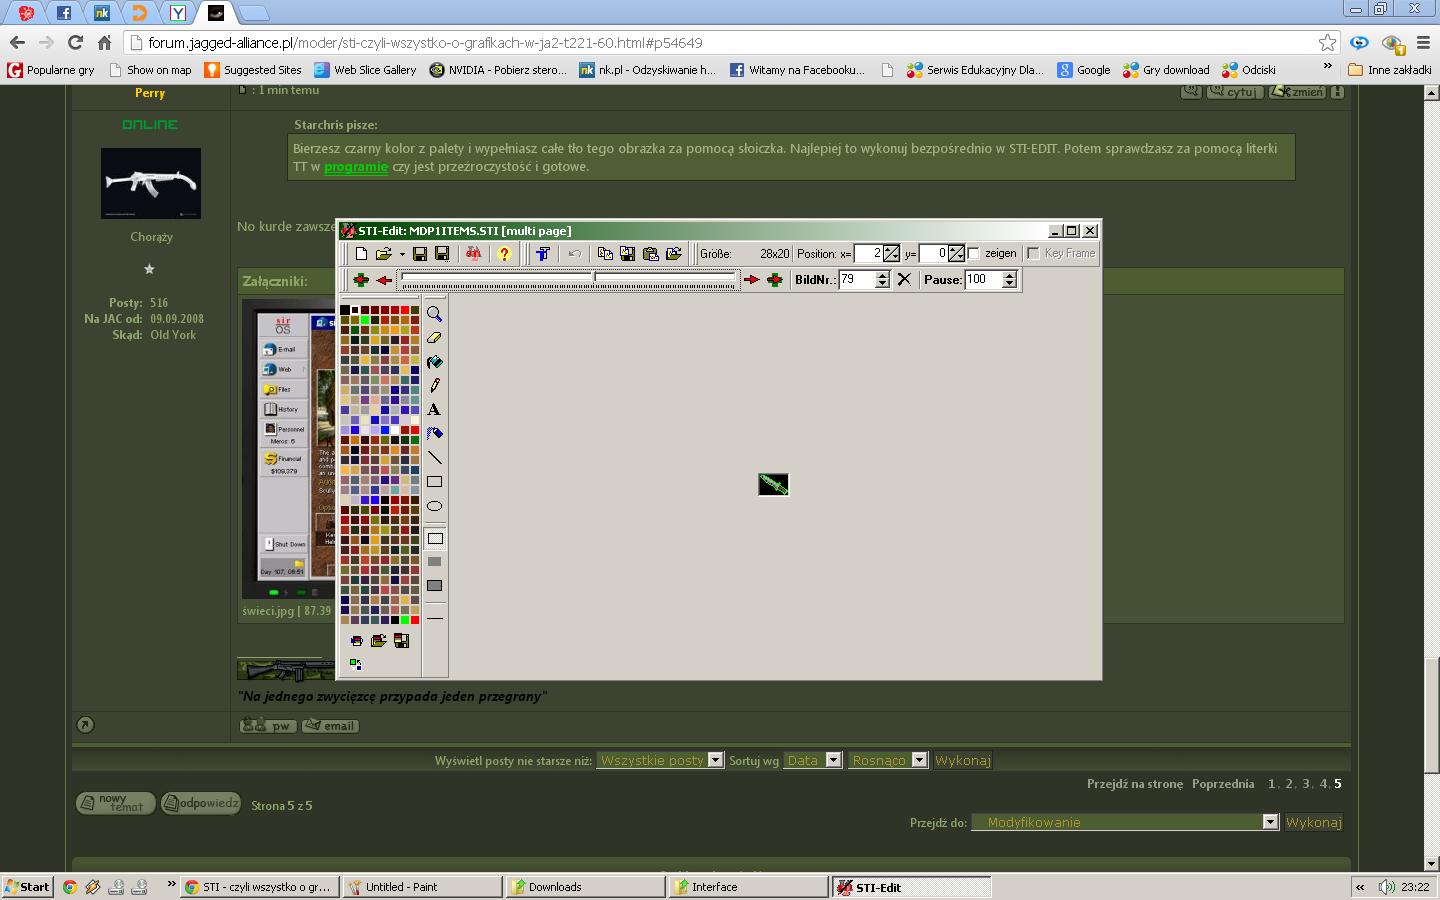Viewport: 1440px width, 900px height.
Task: Click the 'odpowiedz' reply button
Action: (201, 803)
